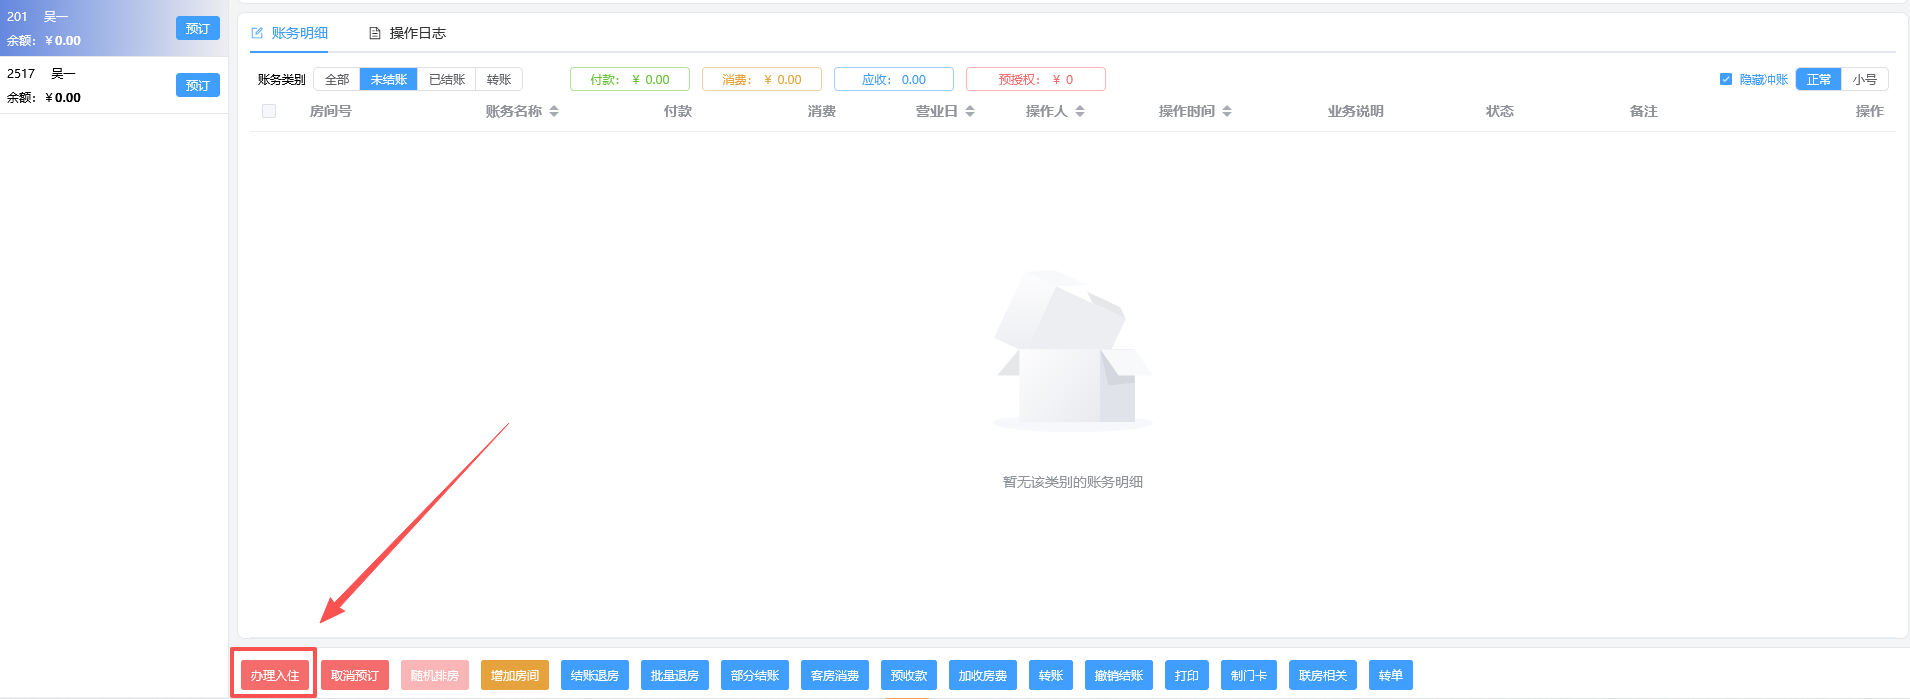Image resolution: width=1910 pixels, height=699 pixels.
Task: Click the 办理入住 button
Action: [275, 675]
